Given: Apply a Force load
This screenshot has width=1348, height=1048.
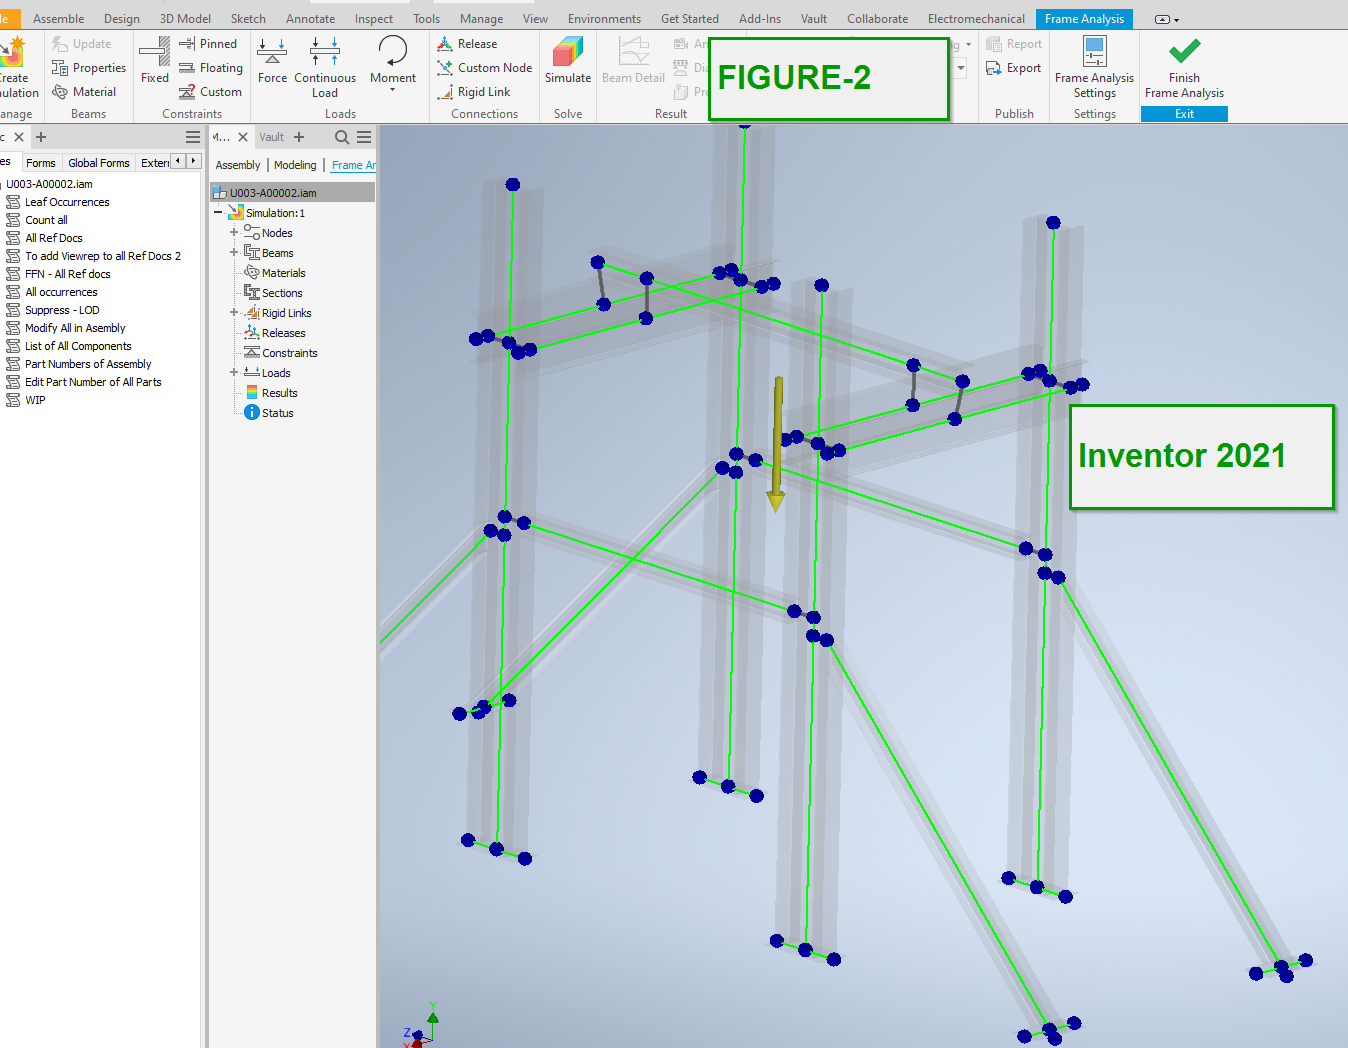Looking at the screenshot, I should tap(272, 60).
